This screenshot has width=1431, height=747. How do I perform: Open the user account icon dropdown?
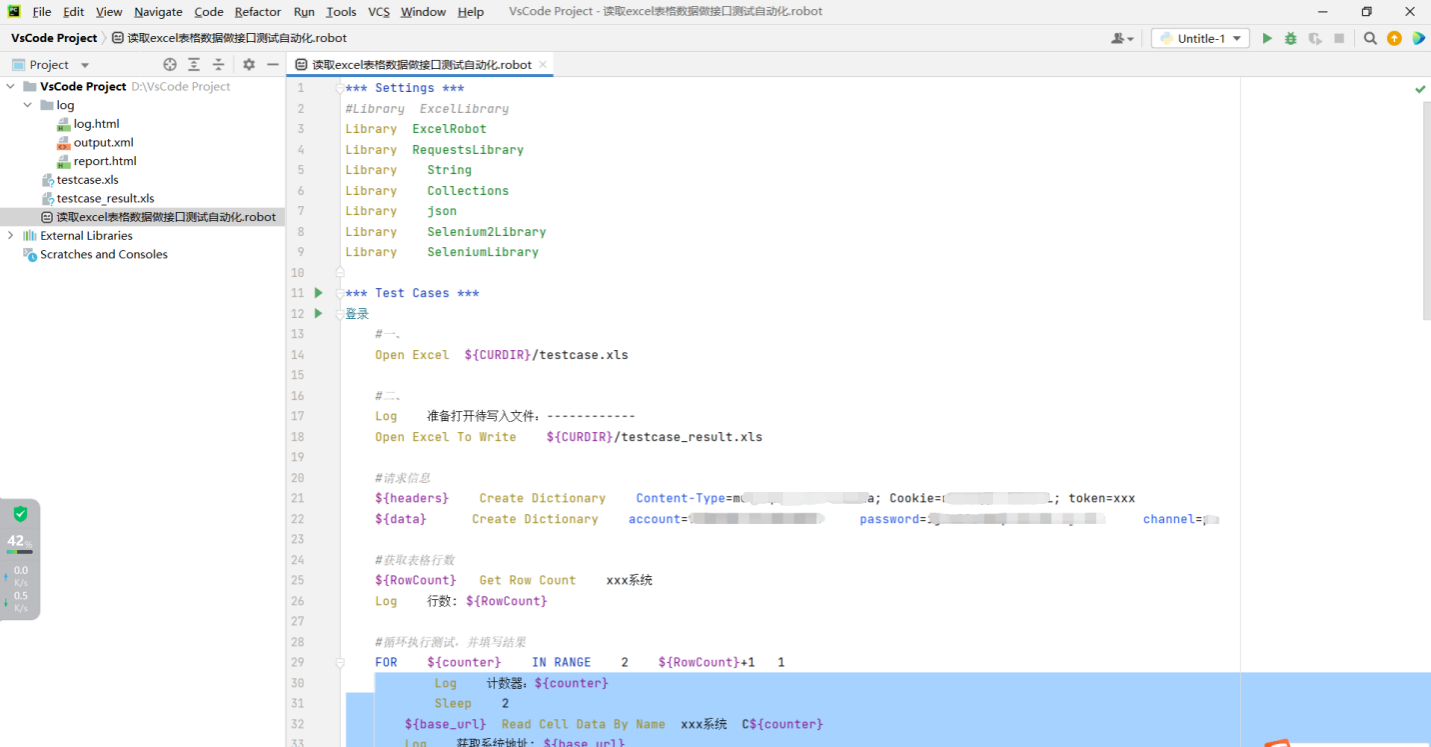pyautogui.click(x=1122, y=38)
